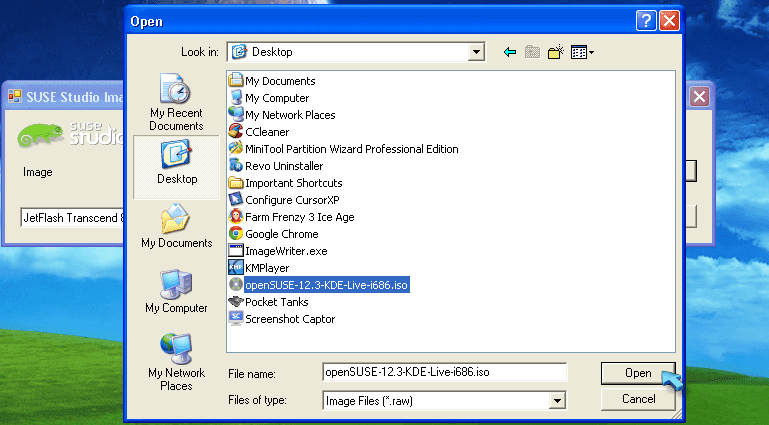Select Farm Frenzy 3 Ice Age icon
This screenshot has width=769, height=425.
pyautogui.click(x=236, y=217)
